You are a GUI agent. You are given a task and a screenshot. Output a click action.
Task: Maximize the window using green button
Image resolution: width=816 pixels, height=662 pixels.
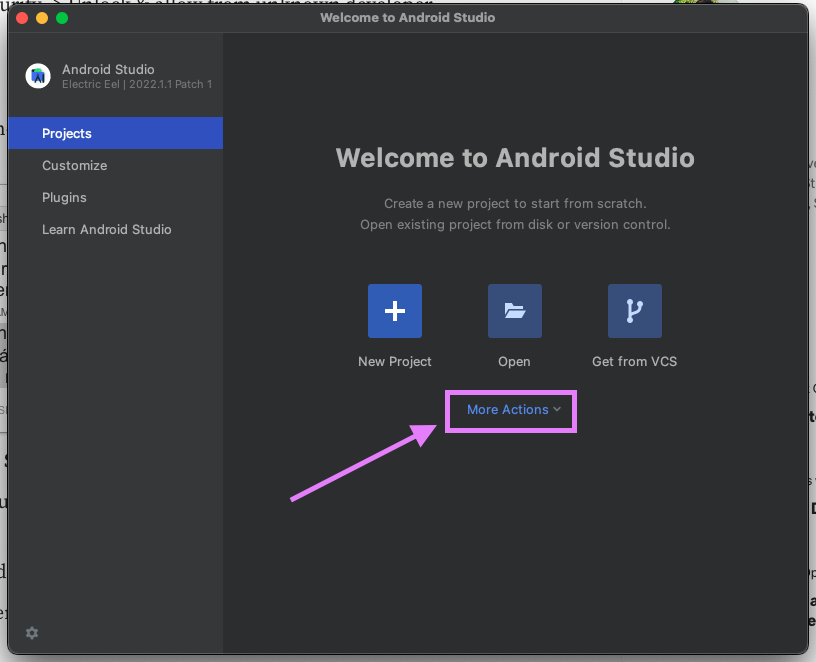point(62,18)
